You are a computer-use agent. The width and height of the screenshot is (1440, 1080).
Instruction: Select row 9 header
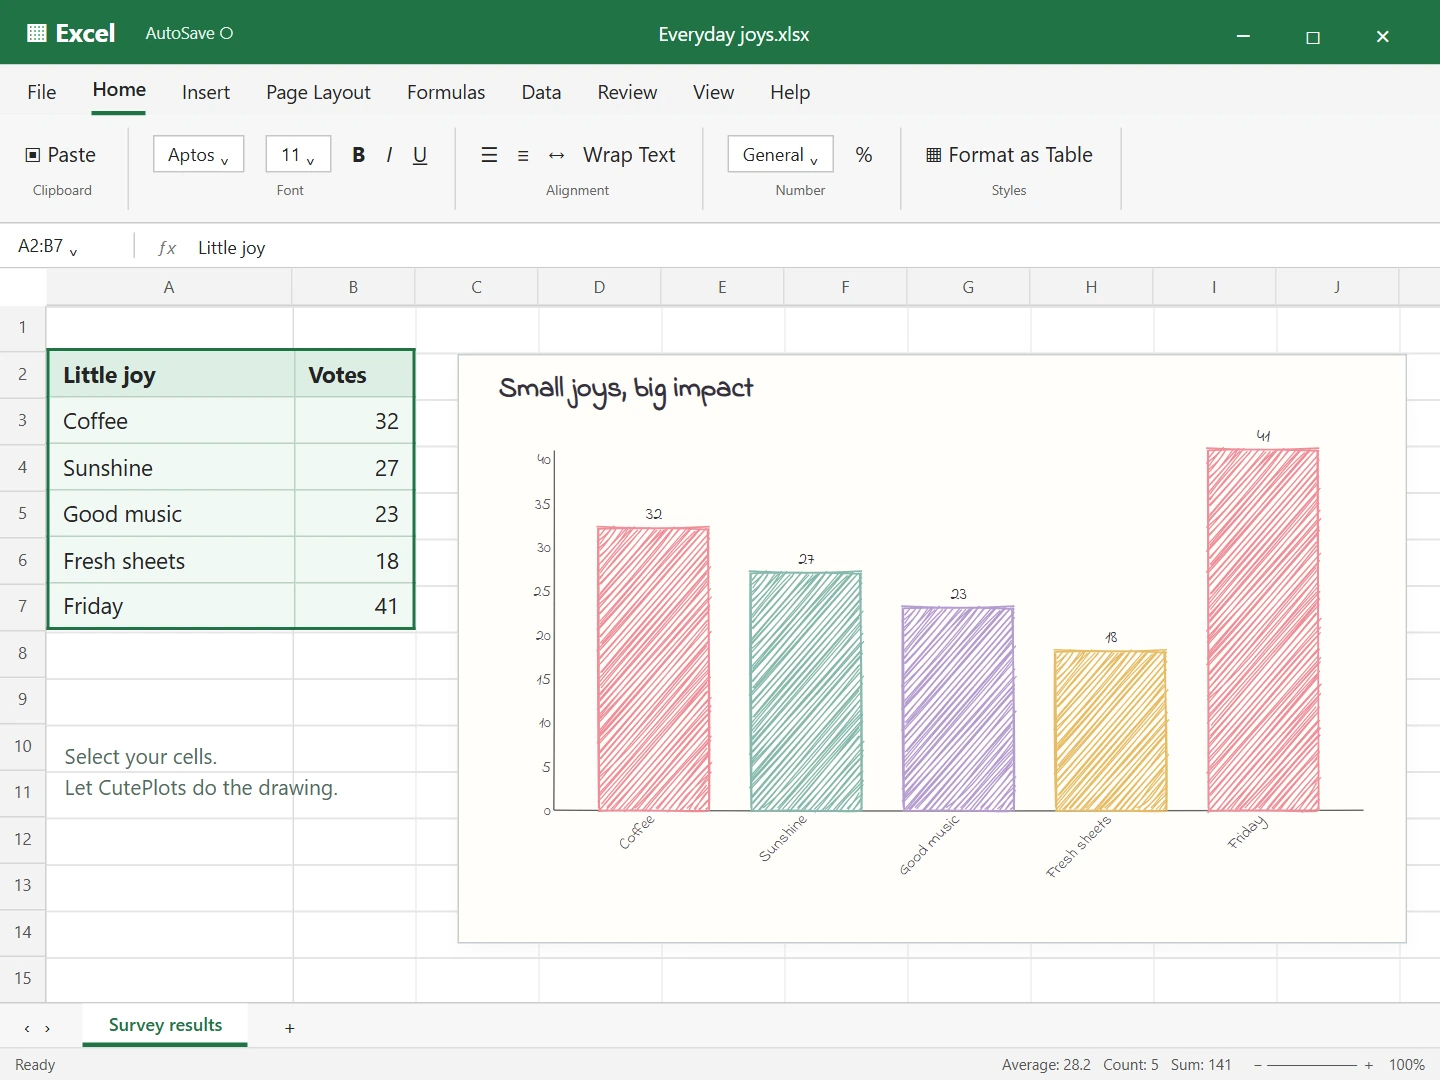23,699
